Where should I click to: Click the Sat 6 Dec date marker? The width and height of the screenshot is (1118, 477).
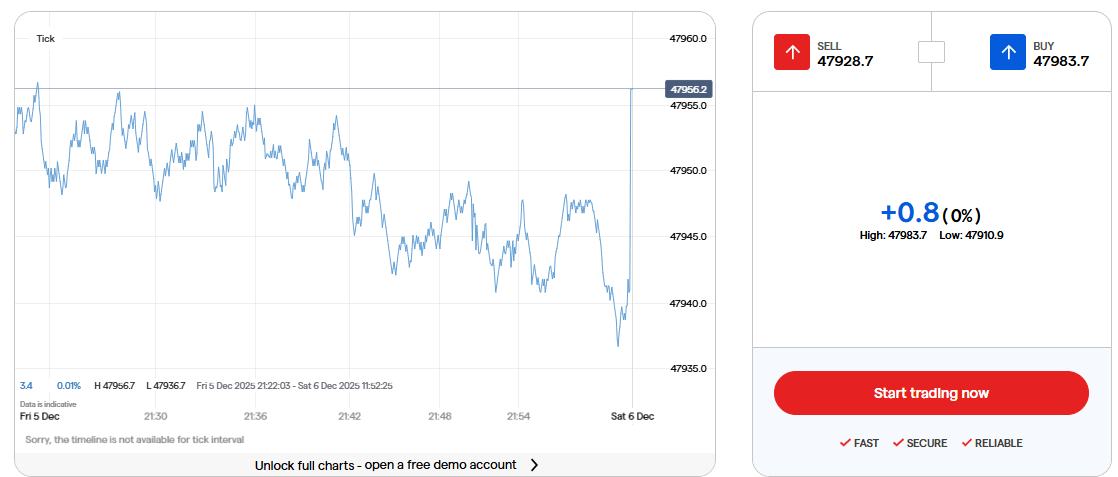632,416
